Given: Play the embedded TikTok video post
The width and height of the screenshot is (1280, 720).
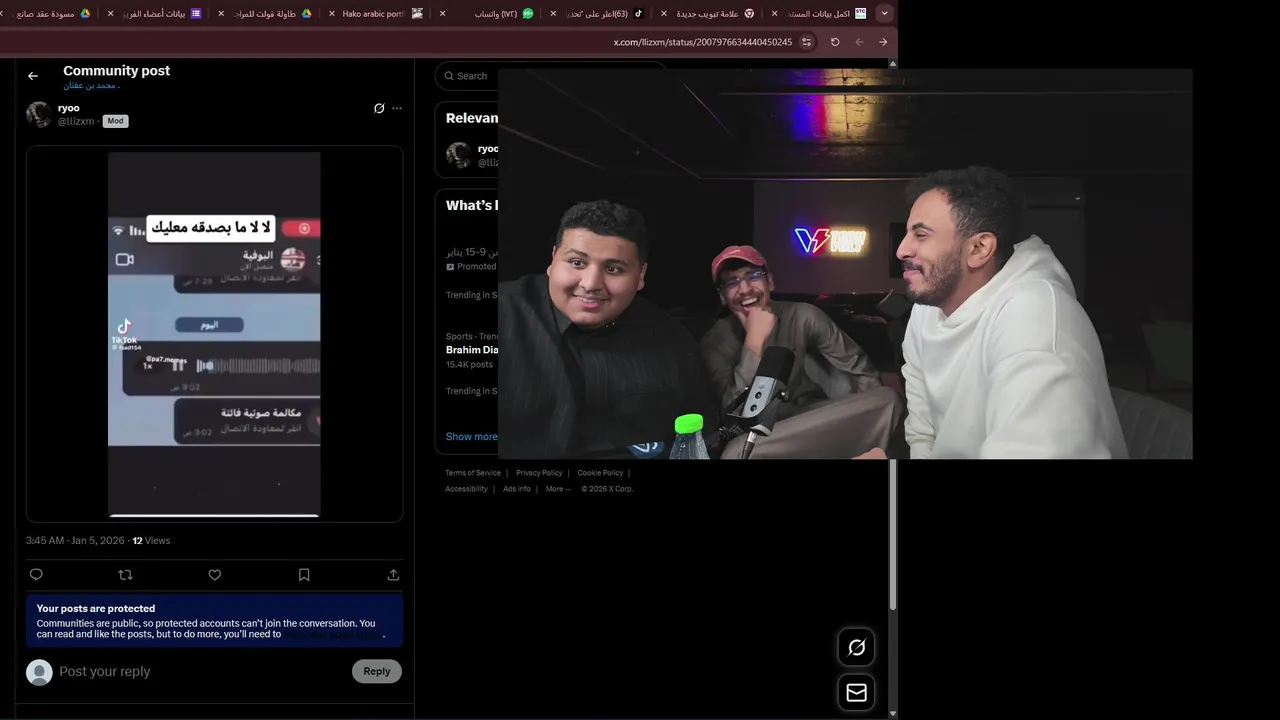Looking at the screenshot, I should pyautogui.click(x=214, y=334).
